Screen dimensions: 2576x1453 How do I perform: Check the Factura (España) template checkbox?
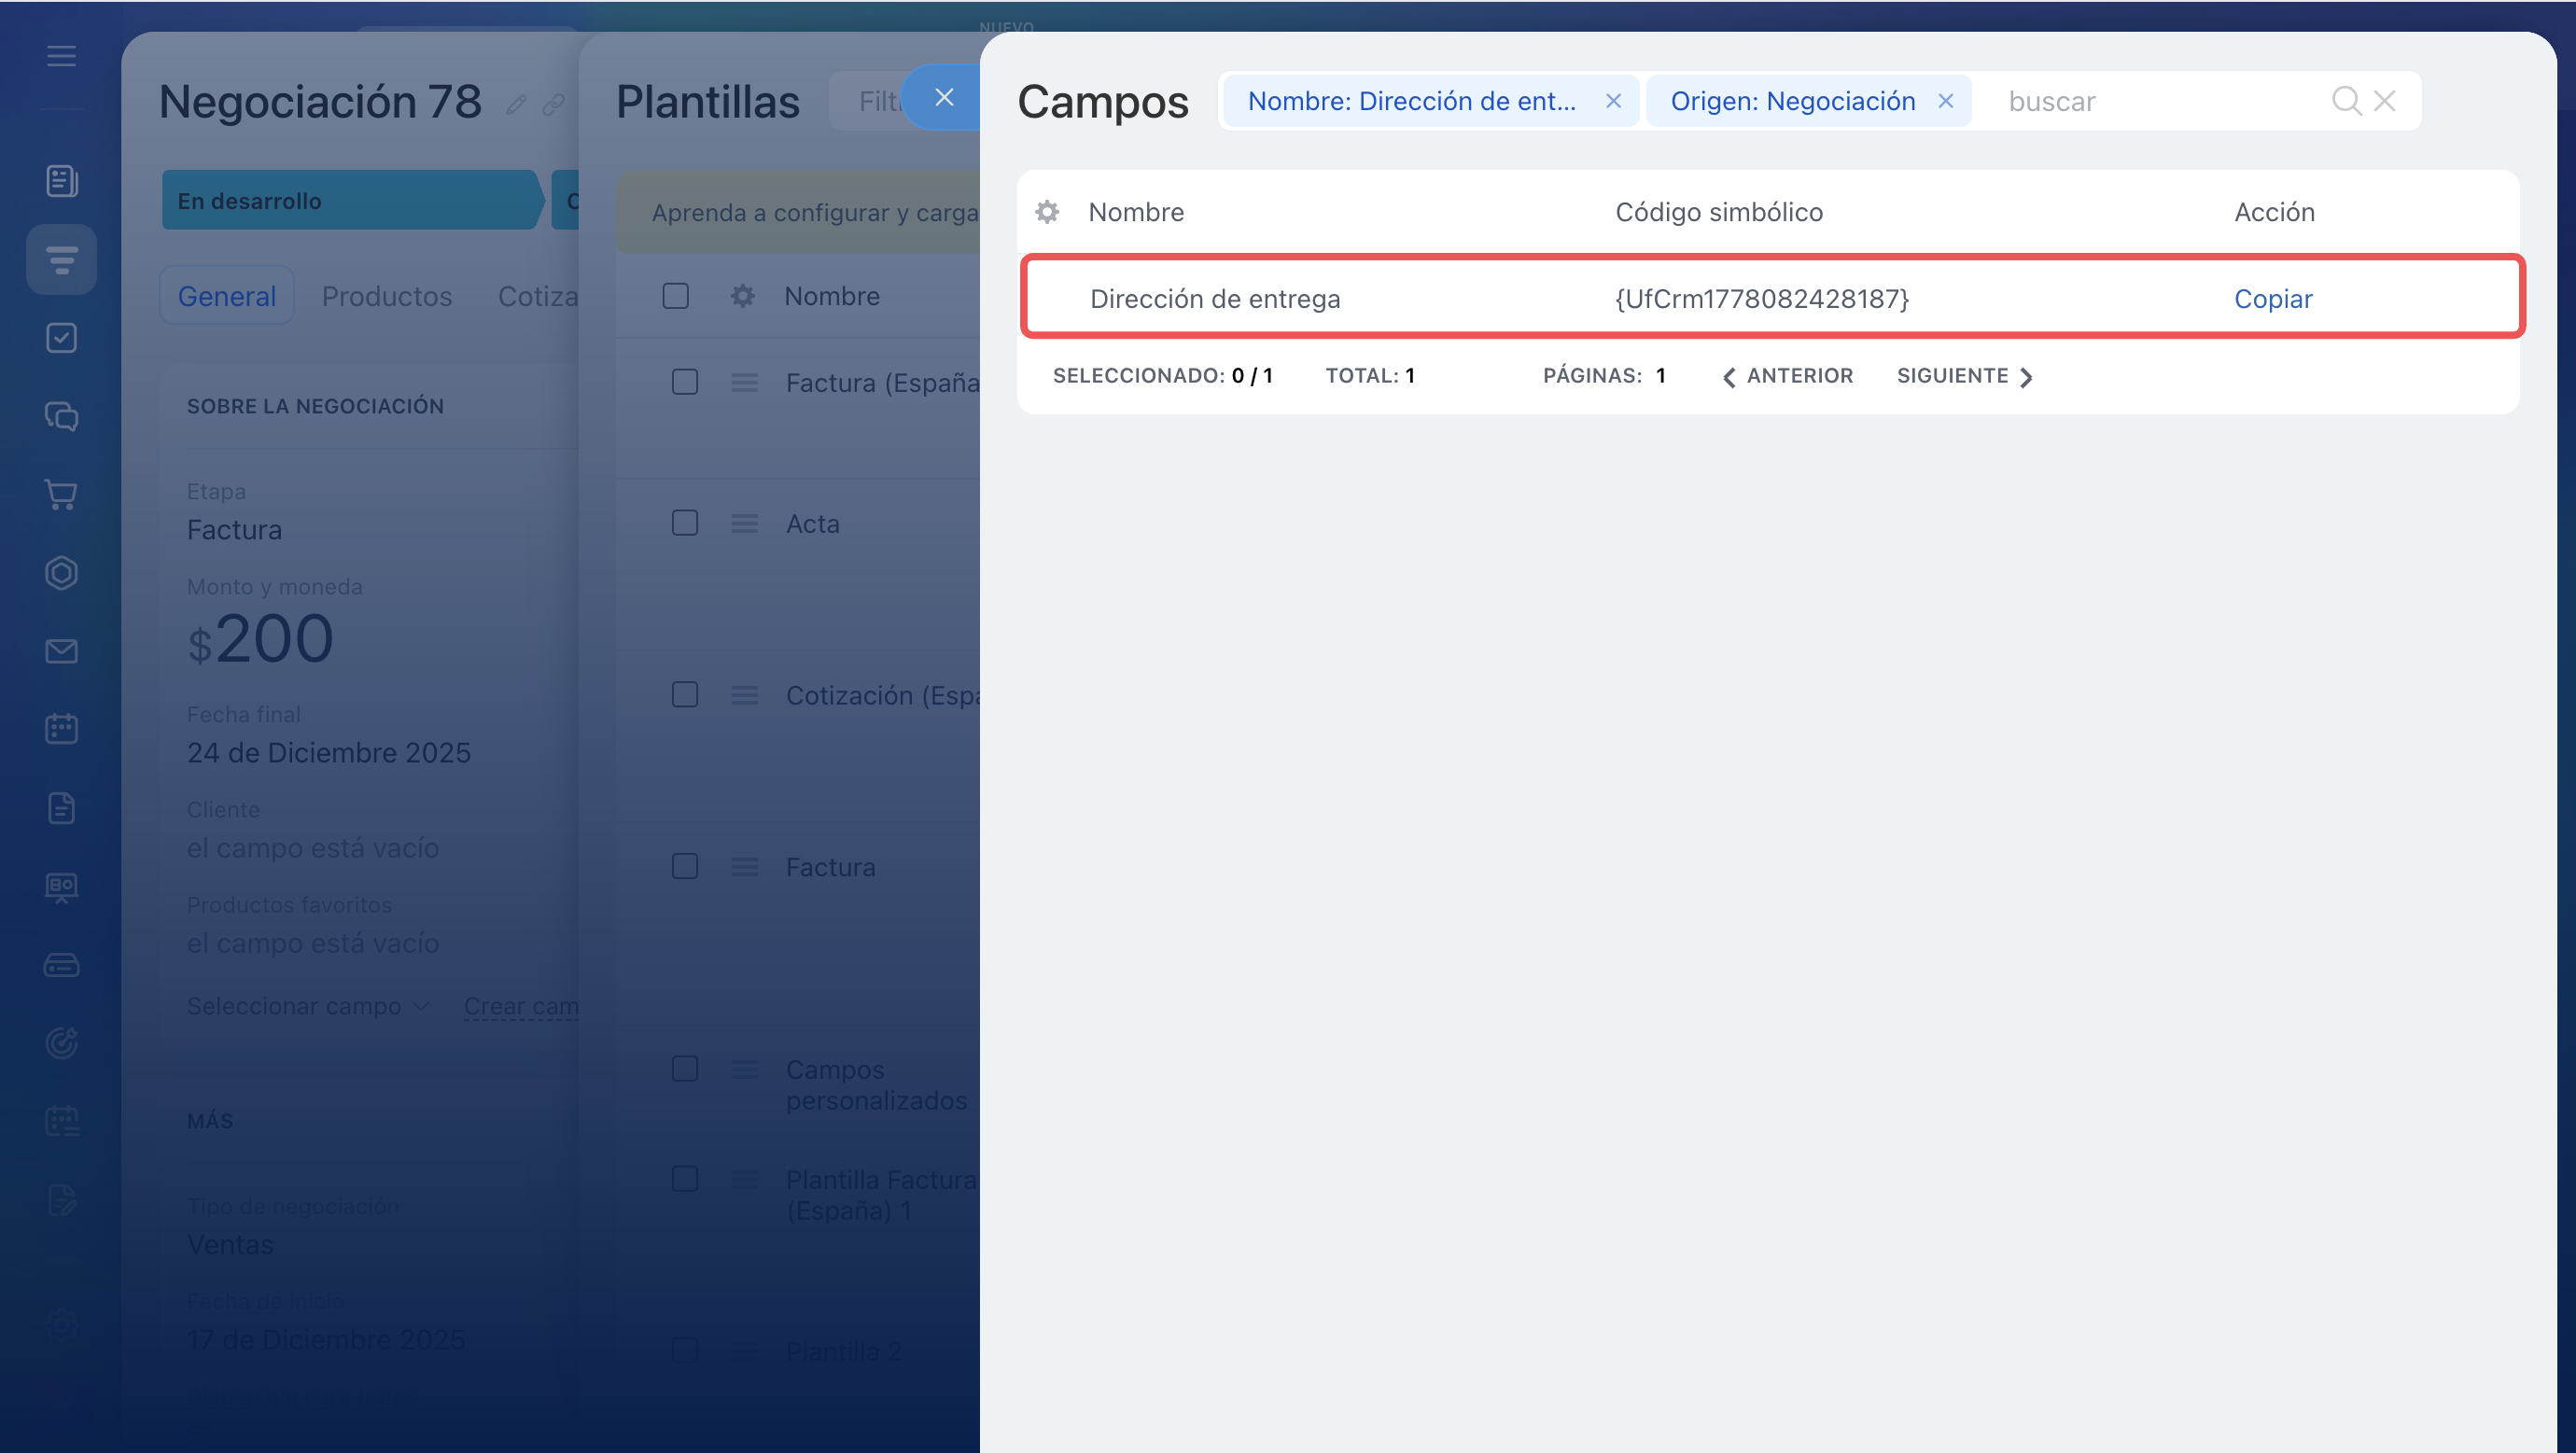685,382
